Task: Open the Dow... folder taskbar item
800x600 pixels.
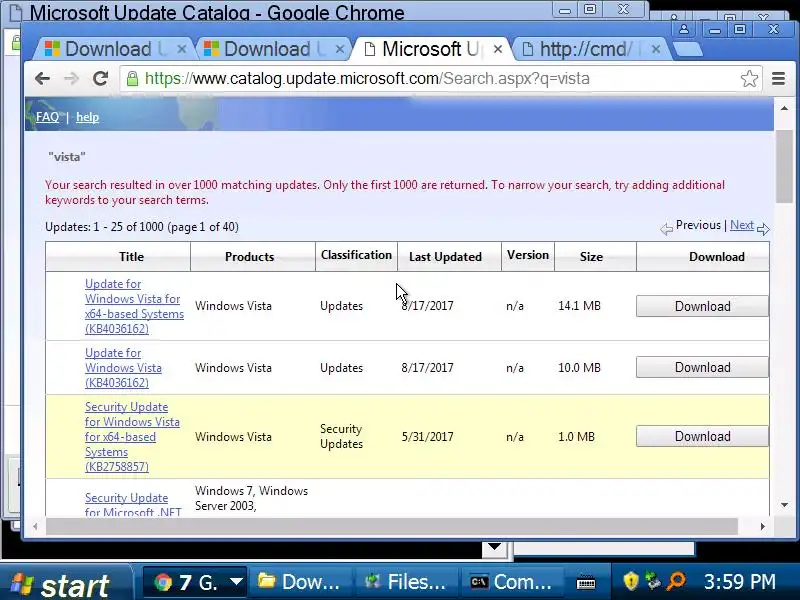Action: (299, 582)
